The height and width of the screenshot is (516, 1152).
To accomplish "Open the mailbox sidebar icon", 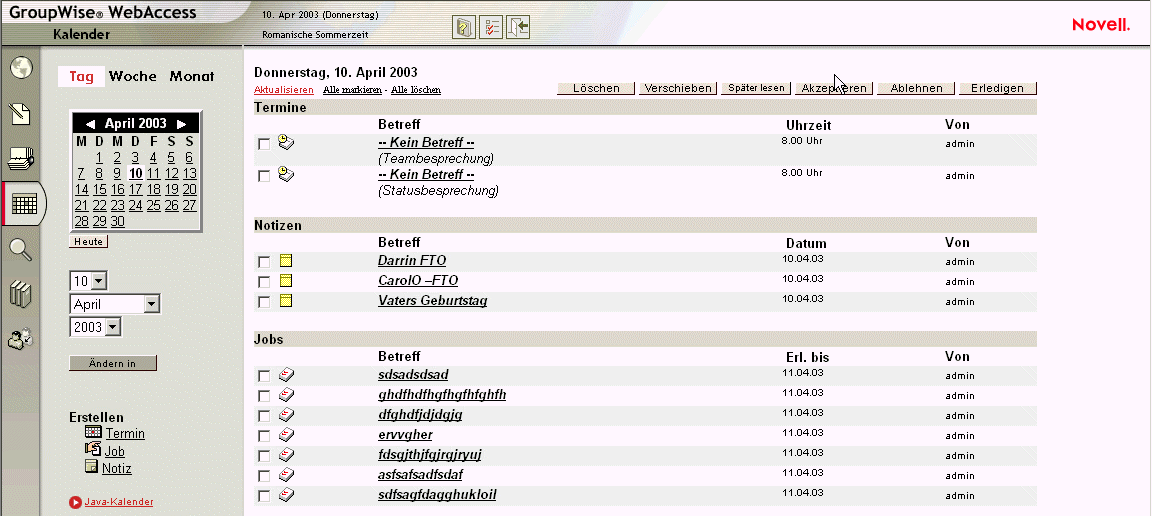I will pos(21,158).
